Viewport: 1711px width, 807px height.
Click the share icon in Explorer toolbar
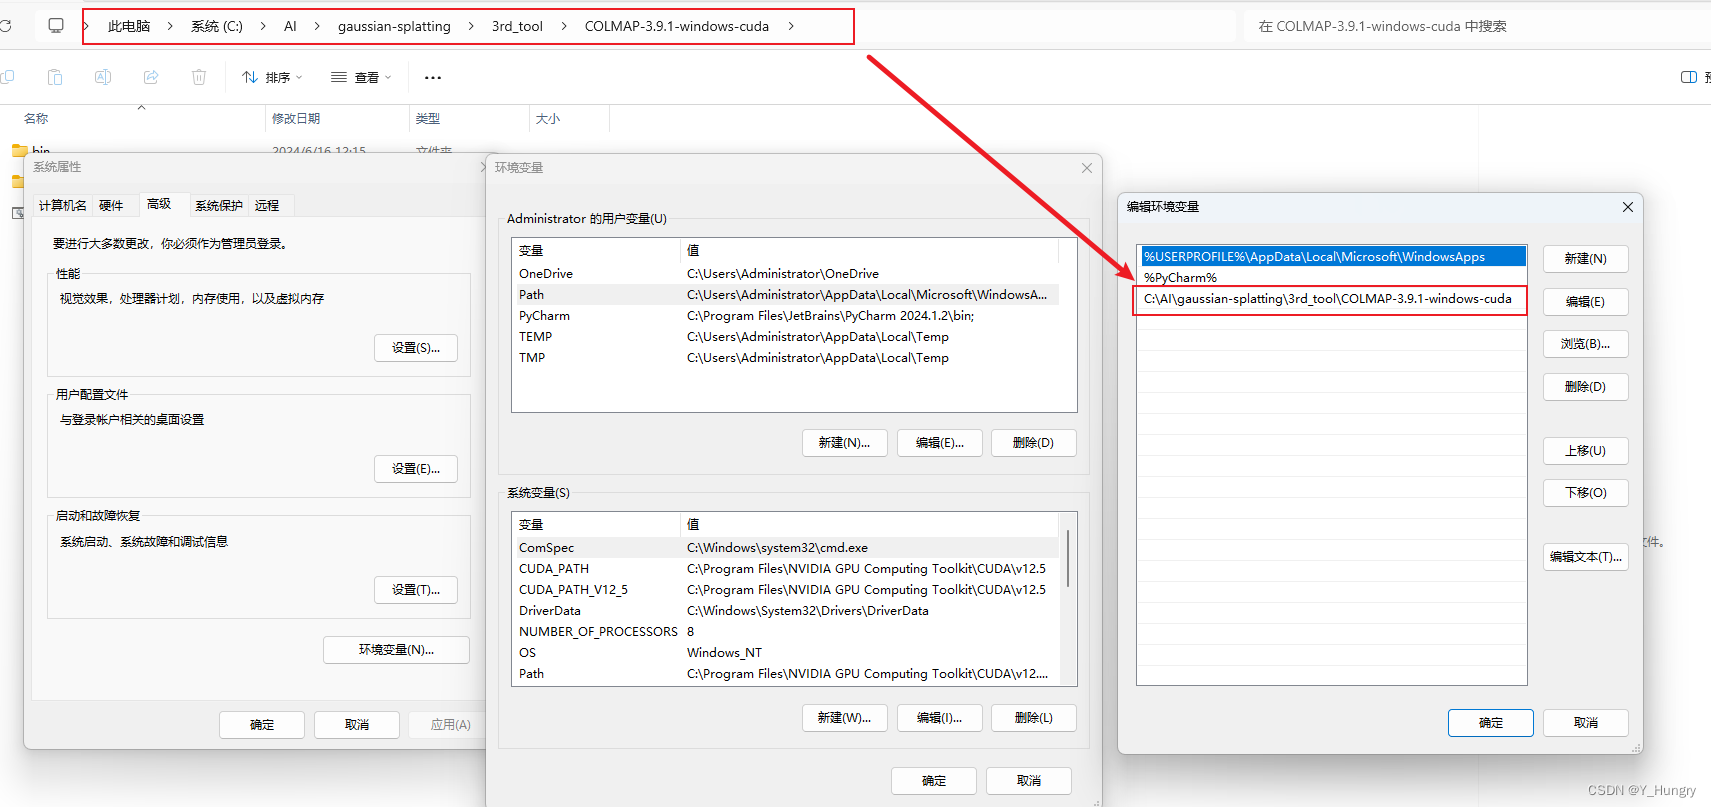[x=151, y=77]
